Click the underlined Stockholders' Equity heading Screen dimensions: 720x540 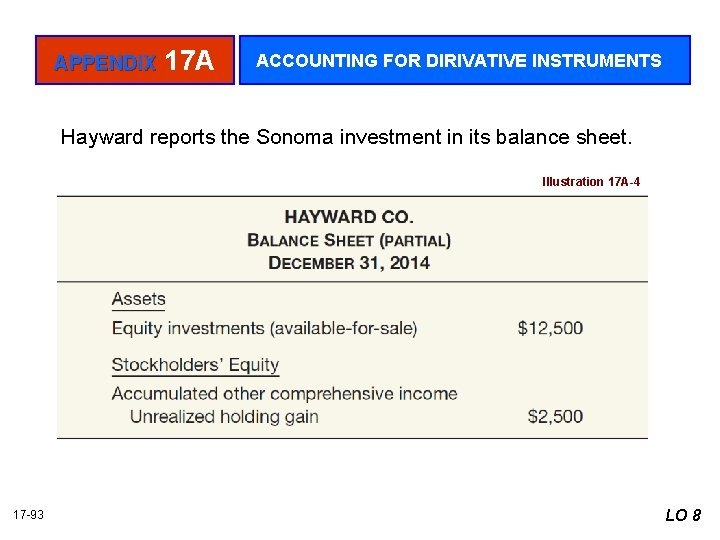[x=195, y=365]
